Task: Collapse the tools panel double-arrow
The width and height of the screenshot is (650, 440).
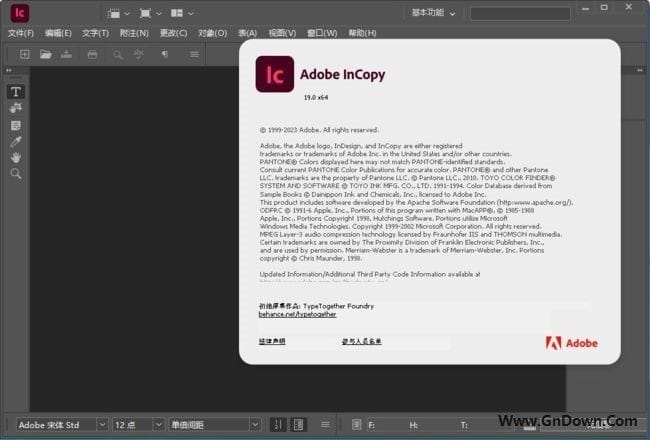Action: [8, 70]
